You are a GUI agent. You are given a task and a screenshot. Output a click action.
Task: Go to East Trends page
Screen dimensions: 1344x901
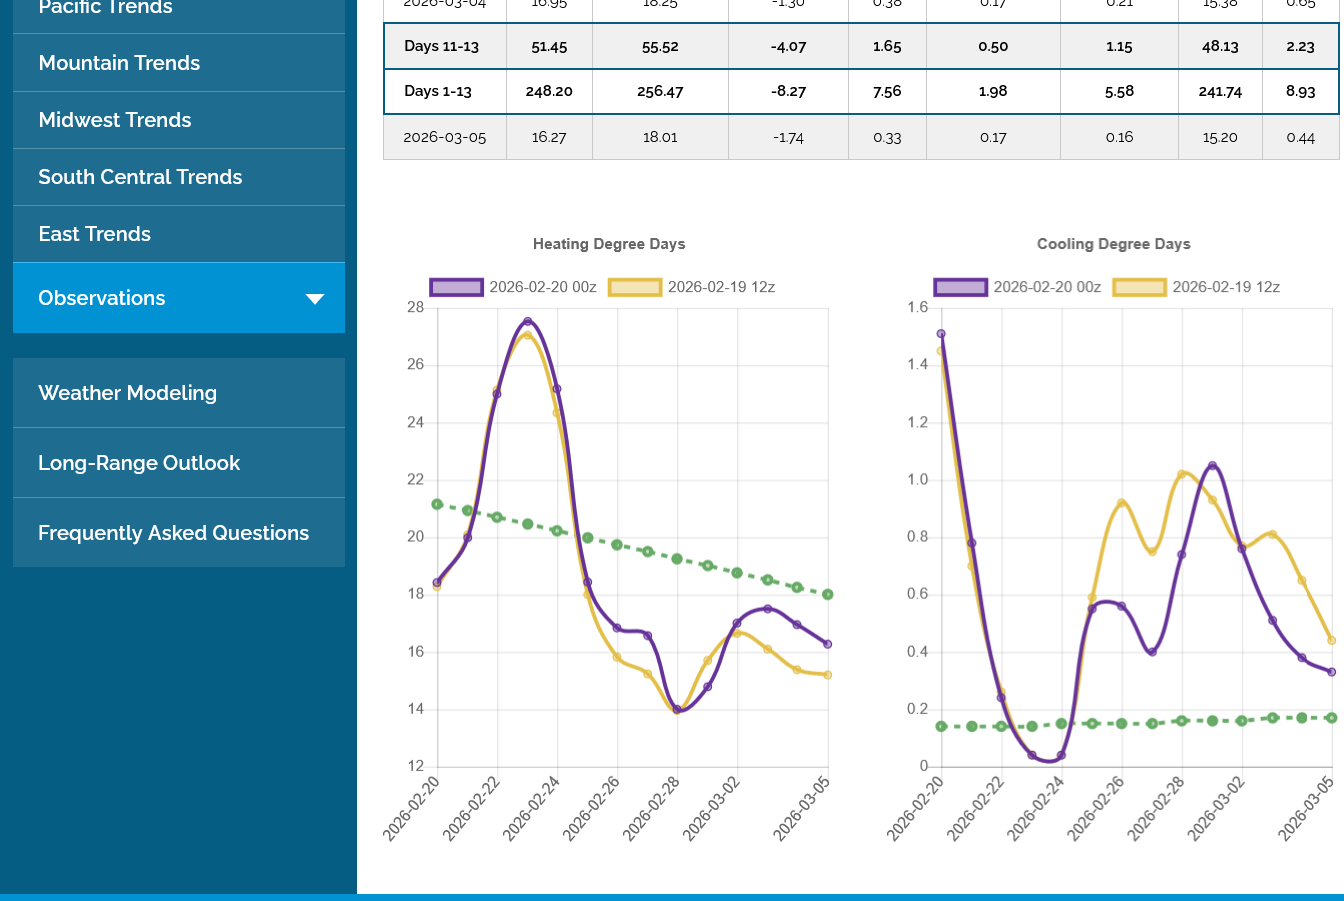[x=94, y=234]
